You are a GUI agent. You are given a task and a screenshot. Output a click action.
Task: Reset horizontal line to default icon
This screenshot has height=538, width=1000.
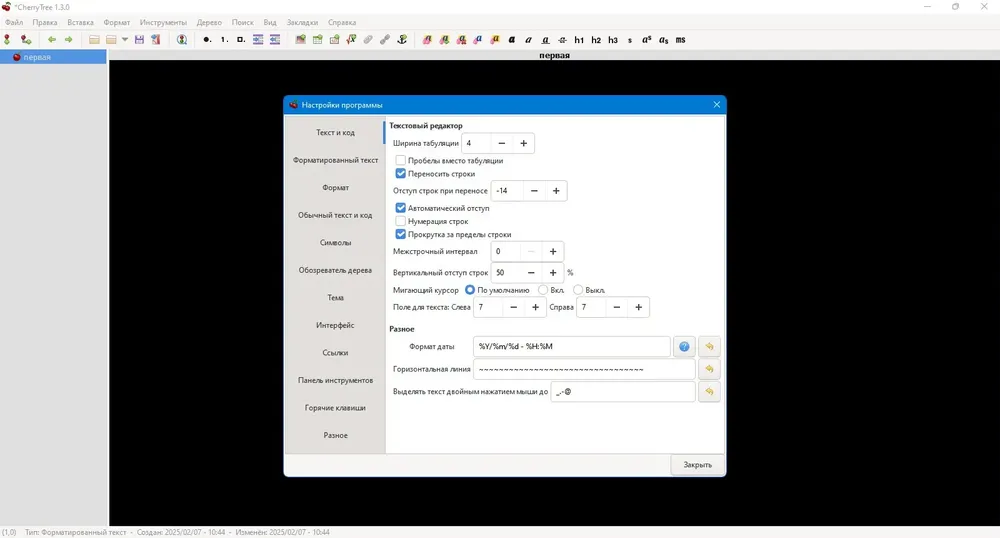[709, 369]
